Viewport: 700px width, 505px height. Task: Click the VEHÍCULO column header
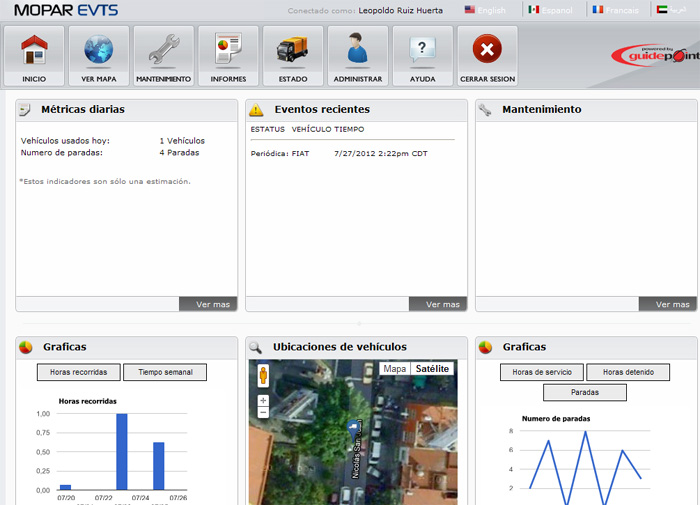[x=312, y=129]
